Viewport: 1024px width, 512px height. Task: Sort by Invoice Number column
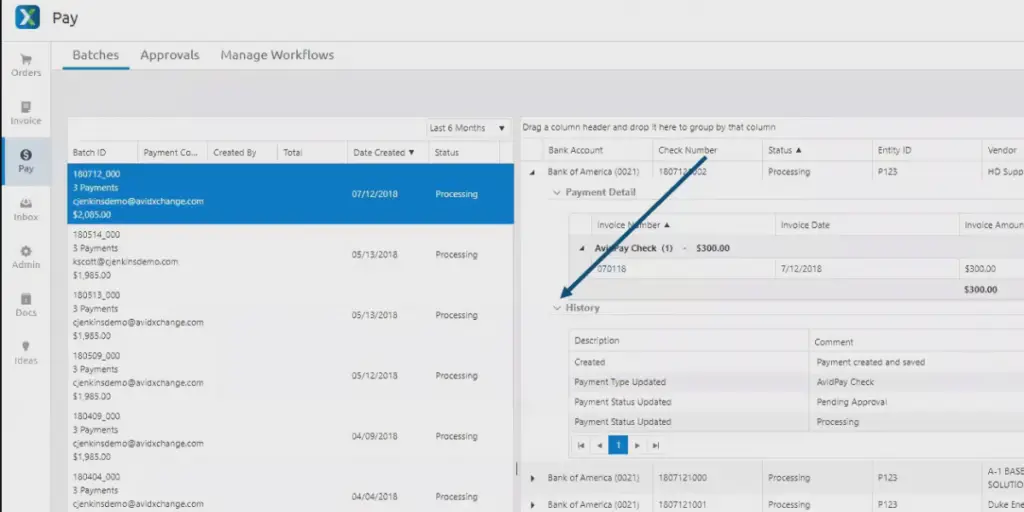[683, 225]
